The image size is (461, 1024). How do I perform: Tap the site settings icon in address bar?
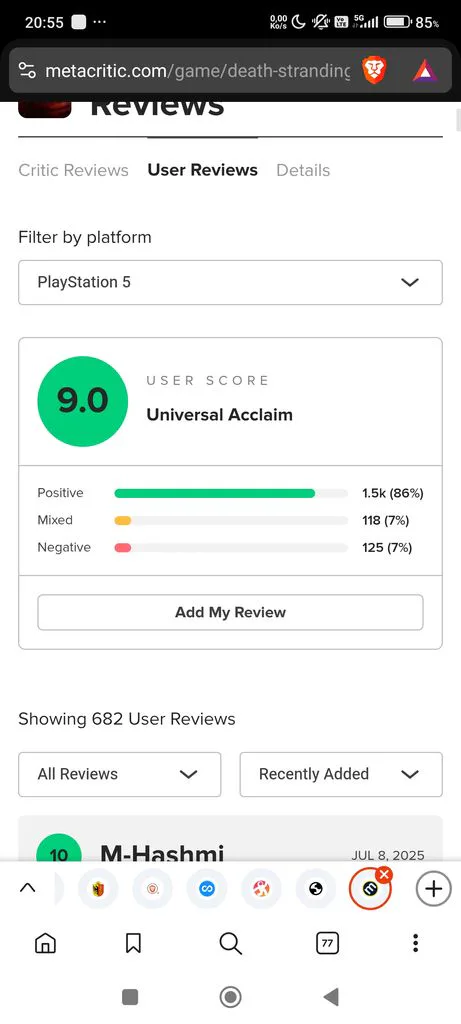[27, 71]
